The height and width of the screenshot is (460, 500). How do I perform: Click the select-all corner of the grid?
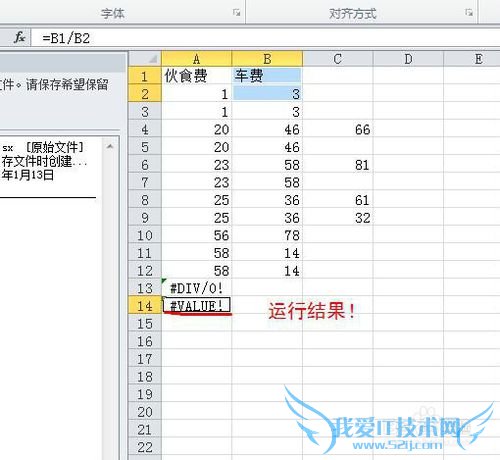tap(145, 59)
